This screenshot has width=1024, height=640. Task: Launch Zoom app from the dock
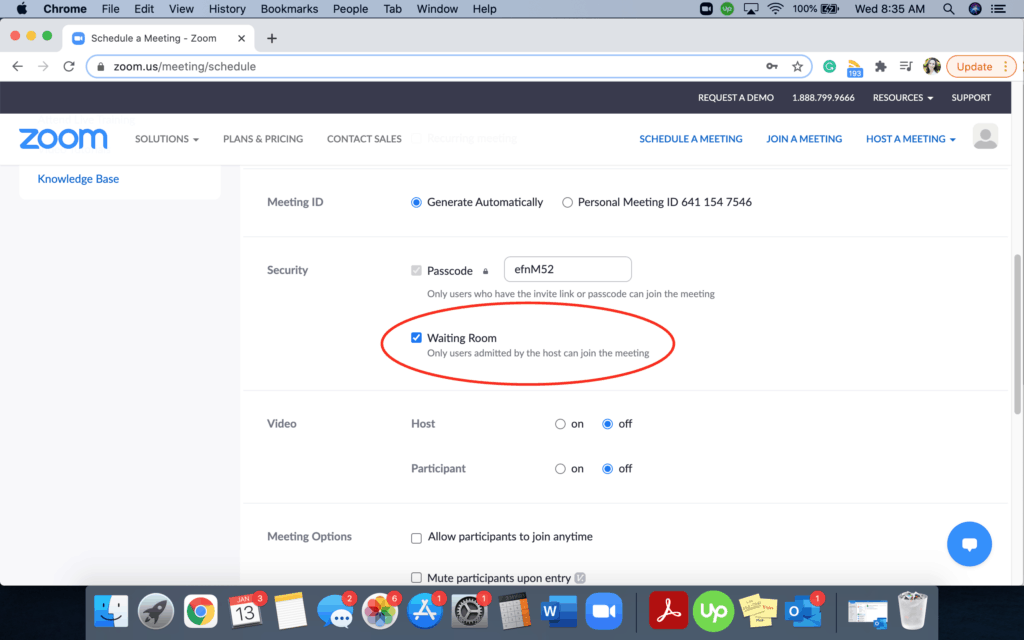point(601,610)
